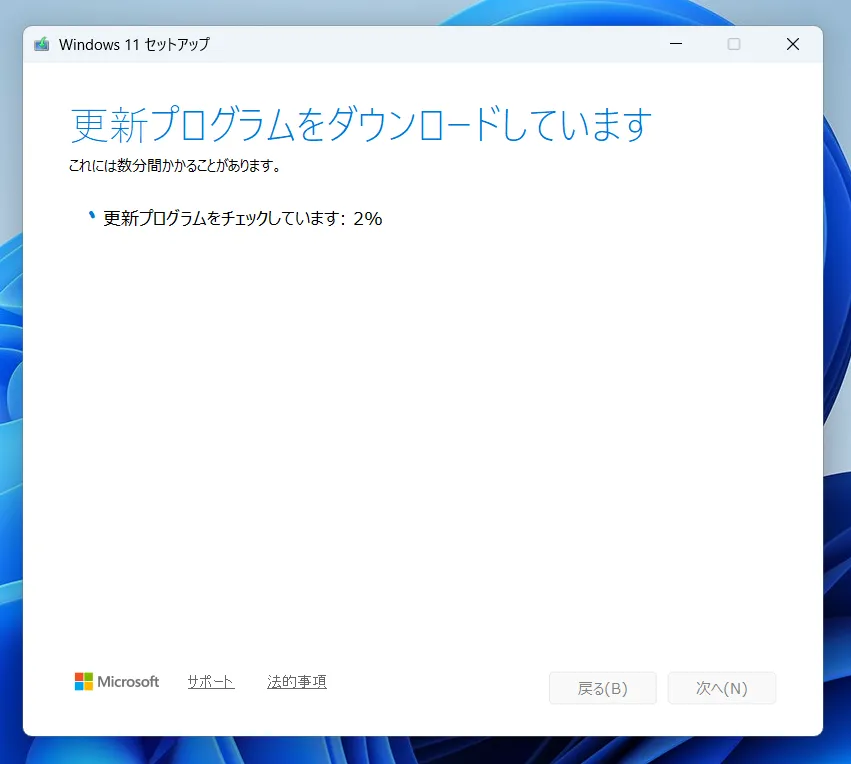Click the status 更新プログラムをチェックしています: 2%
Screen dimensions: 851x764
(x=243, y=218)
